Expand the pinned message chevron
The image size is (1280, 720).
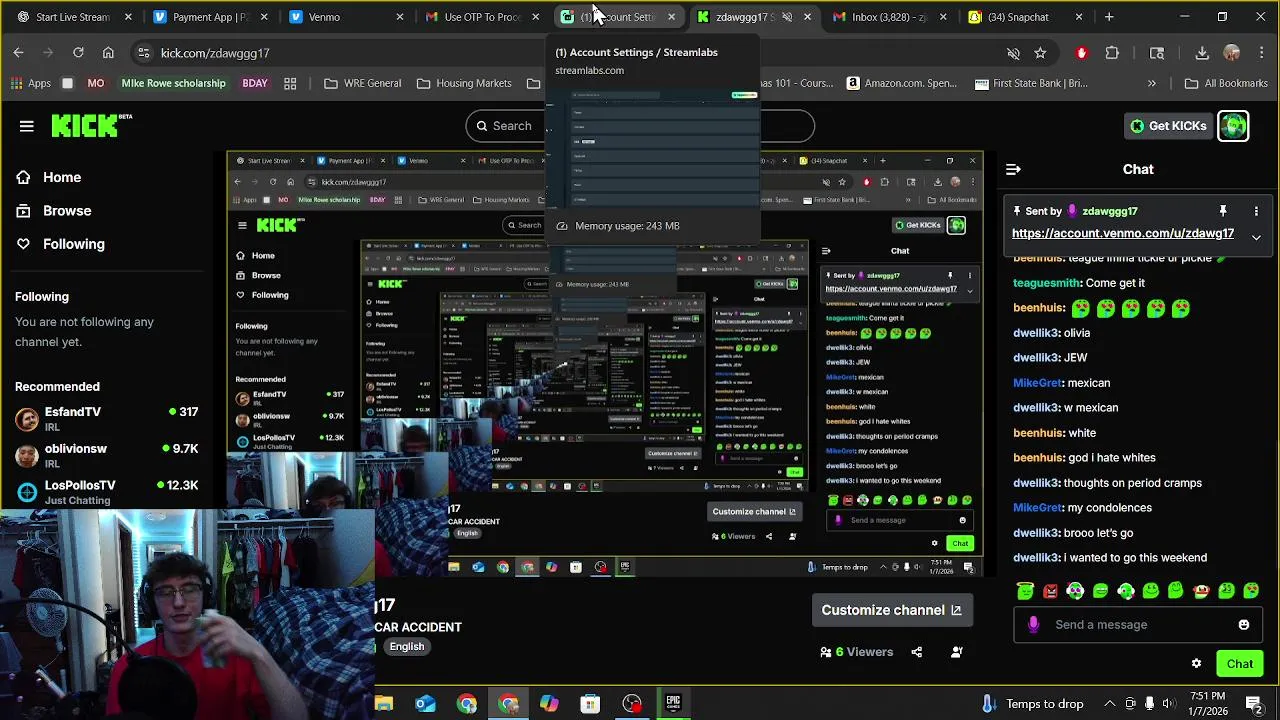coord(1256,238)
